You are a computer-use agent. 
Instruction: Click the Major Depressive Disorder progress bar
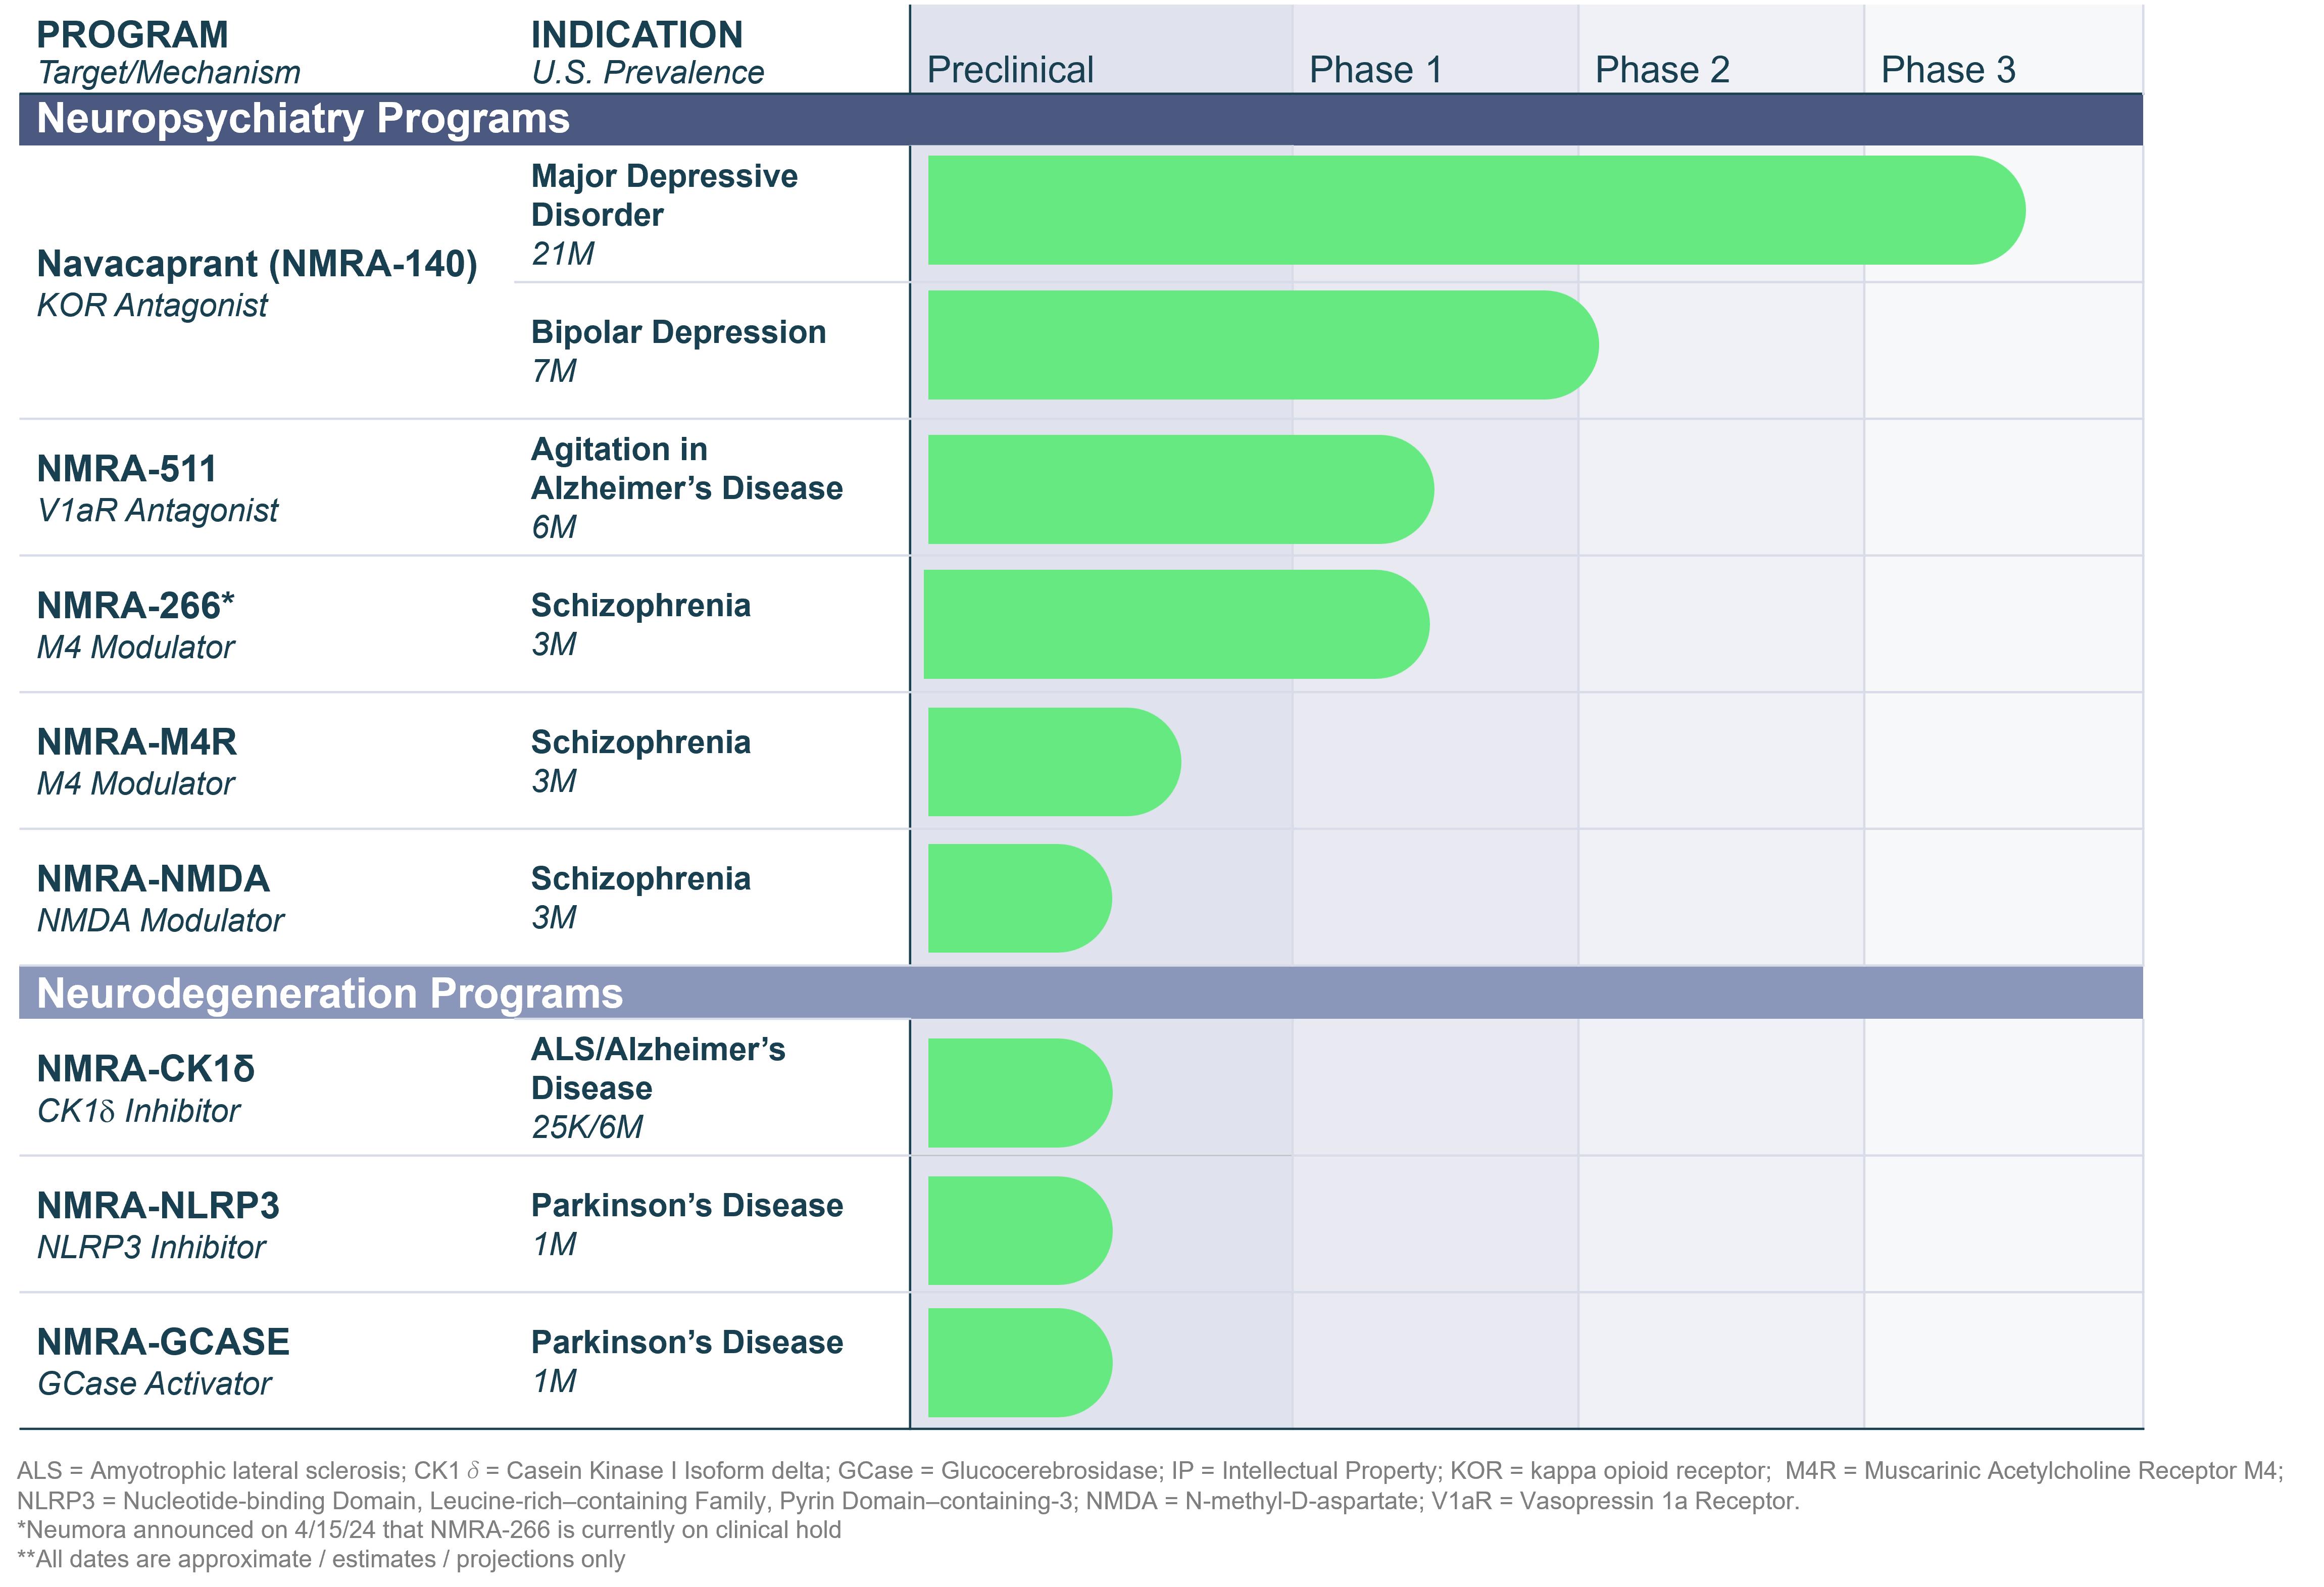1475,210
